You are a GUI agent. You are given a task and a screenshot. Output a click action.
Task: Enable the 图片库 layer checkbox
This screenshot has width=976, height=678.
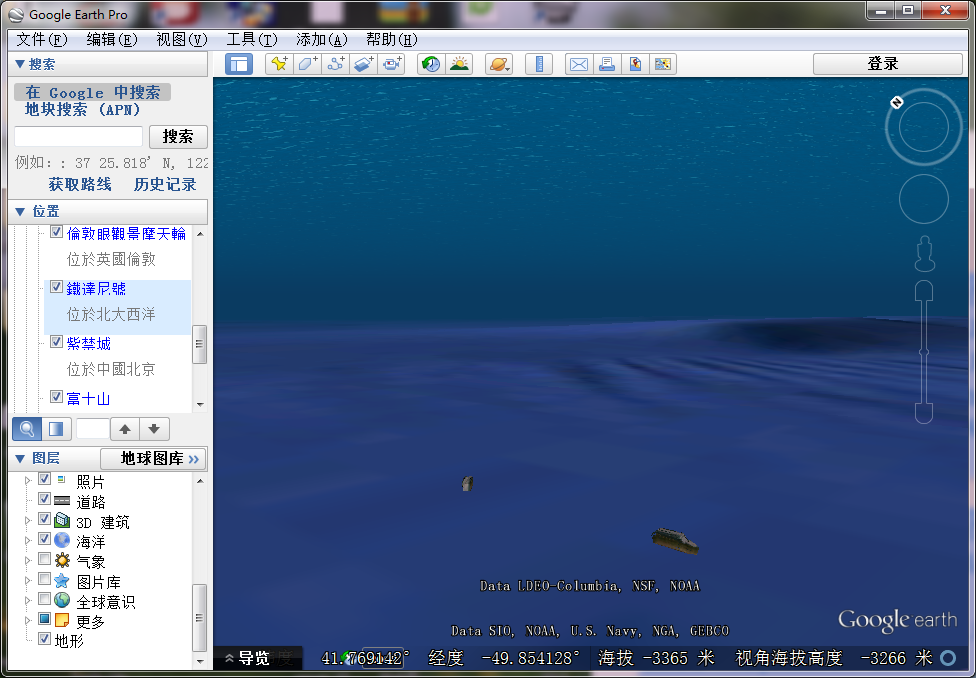point(44,579)
